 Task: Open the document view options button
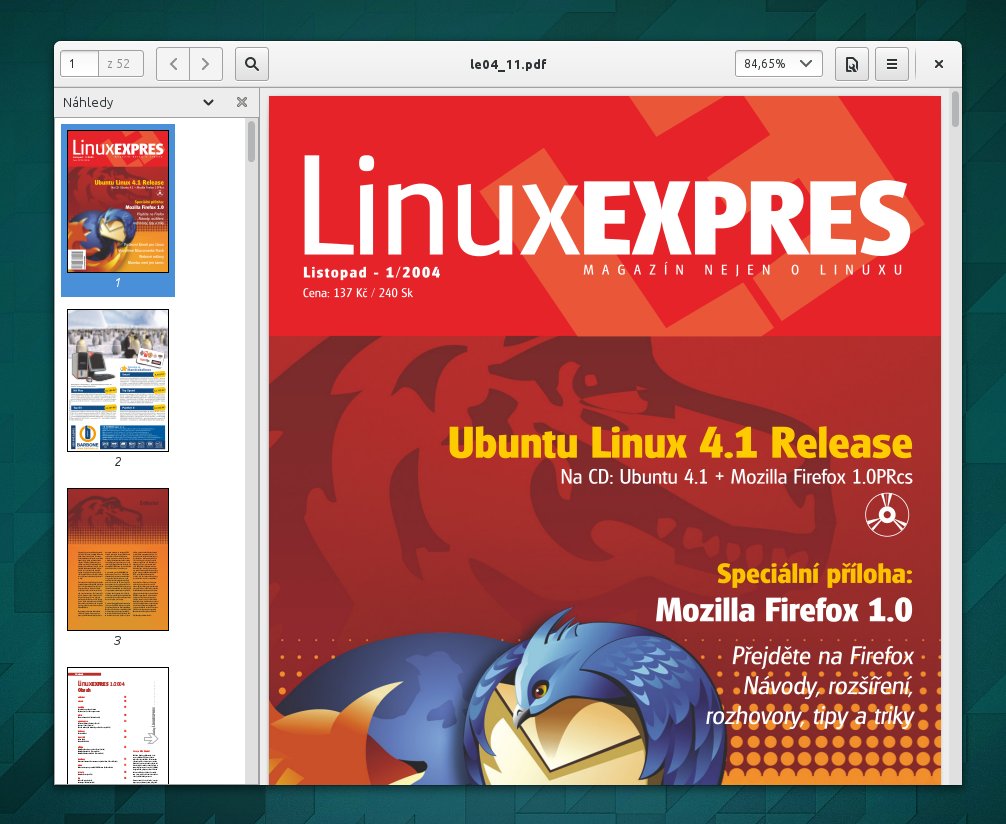851,64
